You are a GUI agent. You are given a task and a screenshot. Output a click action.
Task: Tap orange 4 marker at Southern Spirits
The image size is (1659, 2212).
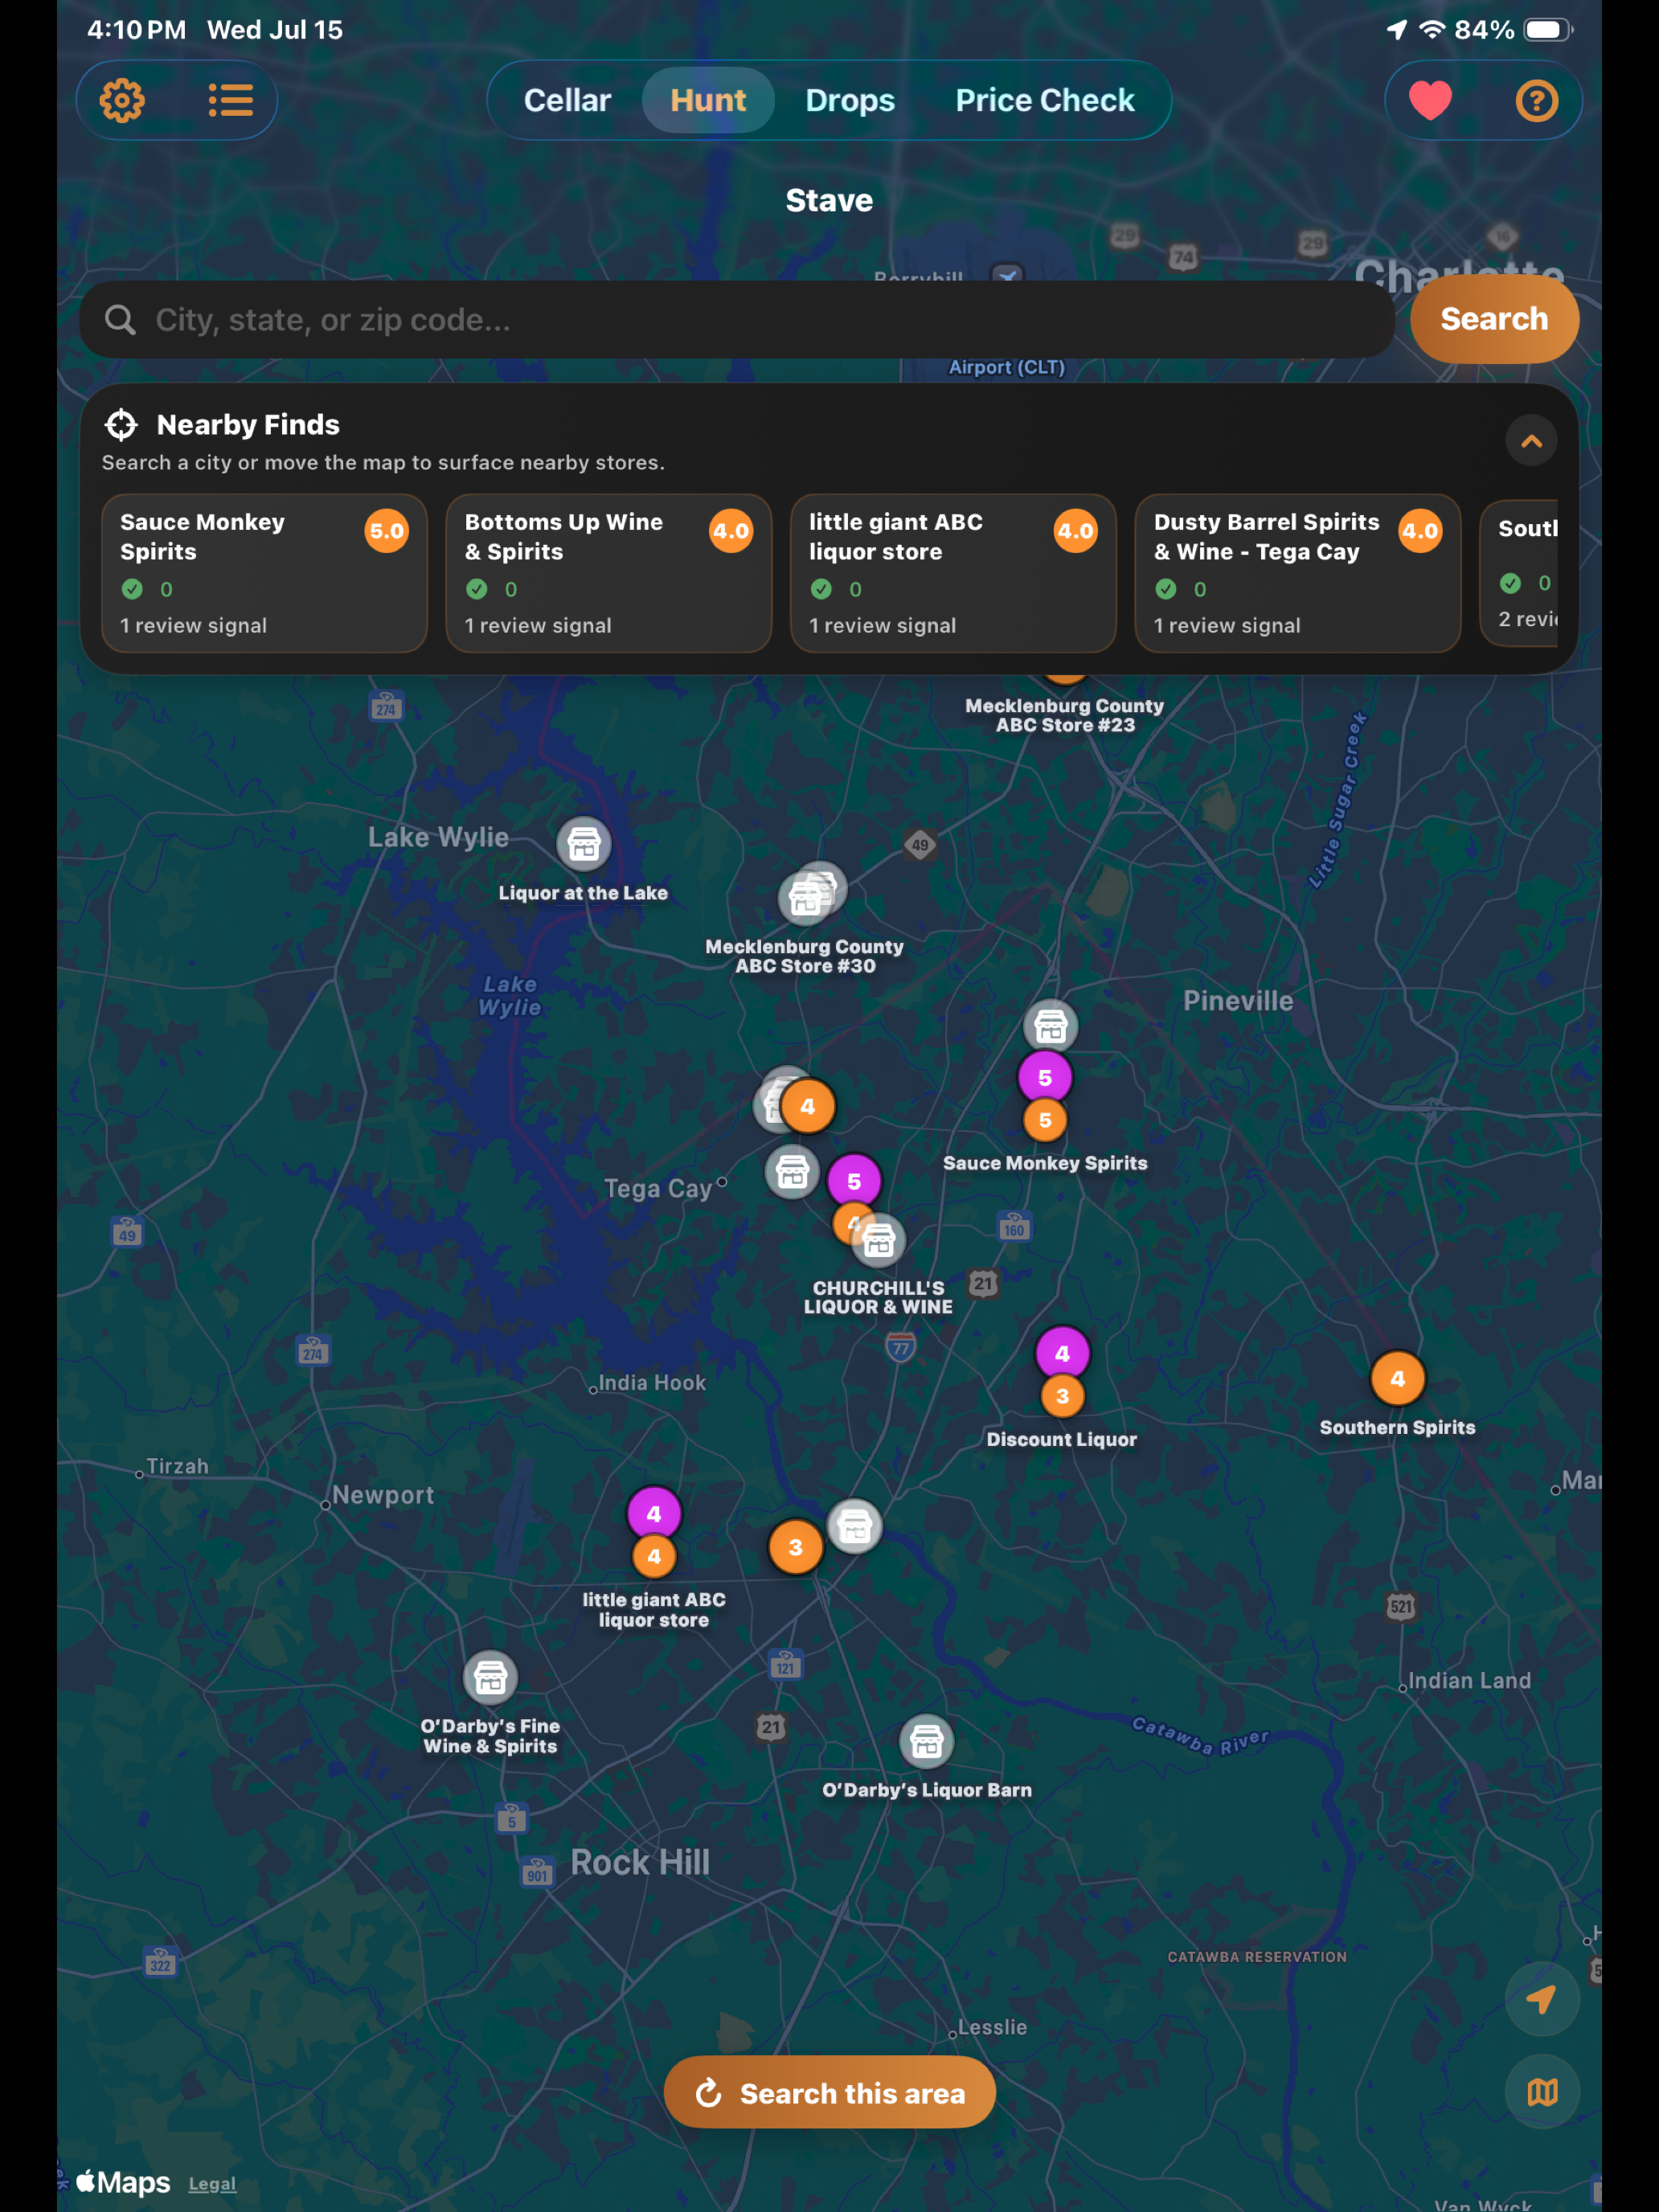point(1397,1379)
